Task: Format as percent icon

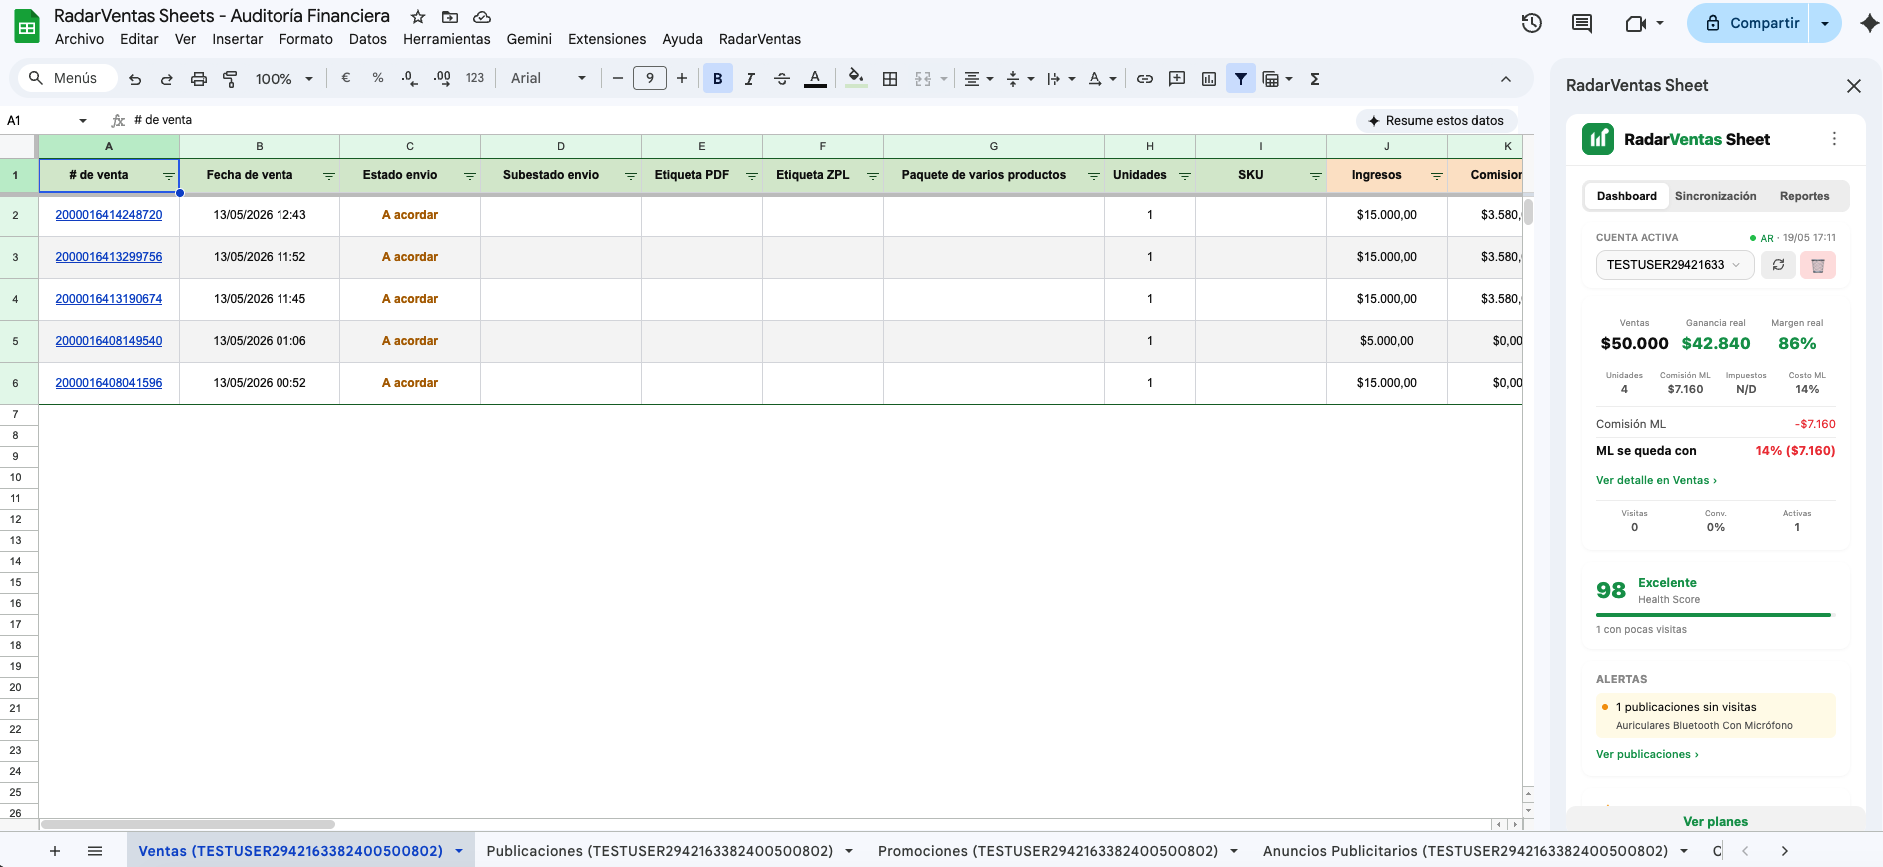Action: 378,78
